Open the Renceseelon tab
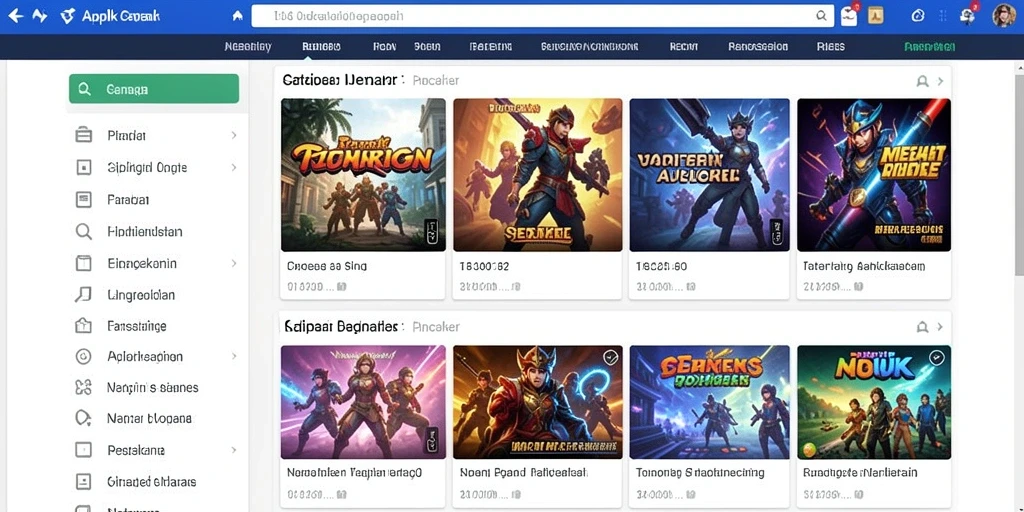Image resolution: width=1024 pixels, height=512 pixels. tap(758, 46)
